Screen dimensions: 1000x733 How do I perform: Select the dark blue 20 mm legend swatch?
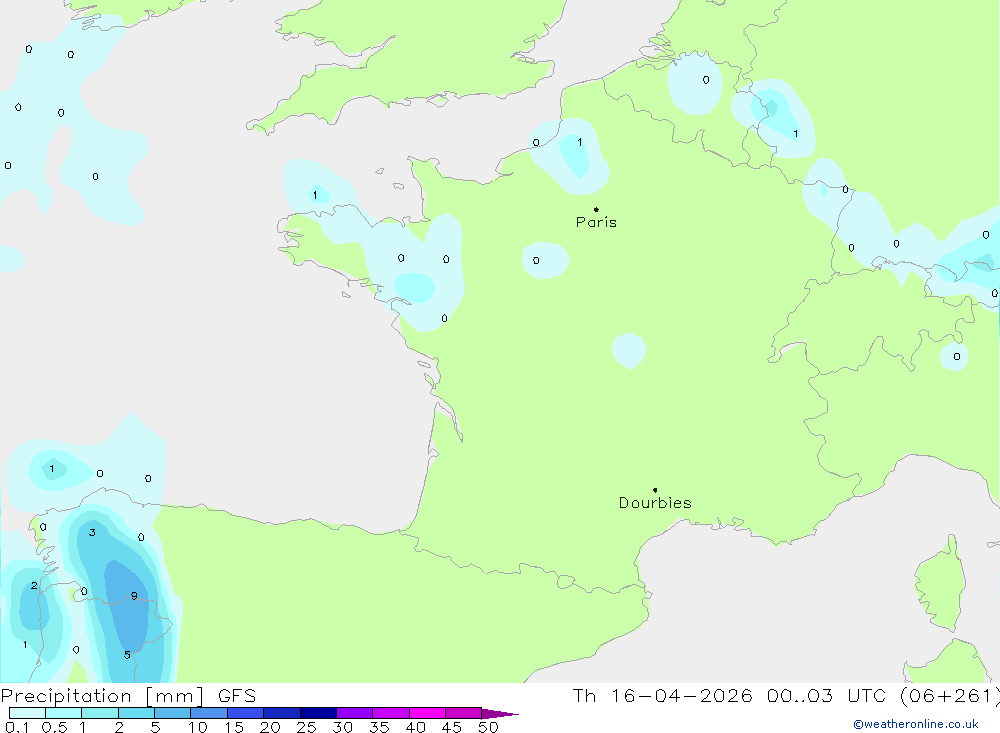[x=281, y=713]
